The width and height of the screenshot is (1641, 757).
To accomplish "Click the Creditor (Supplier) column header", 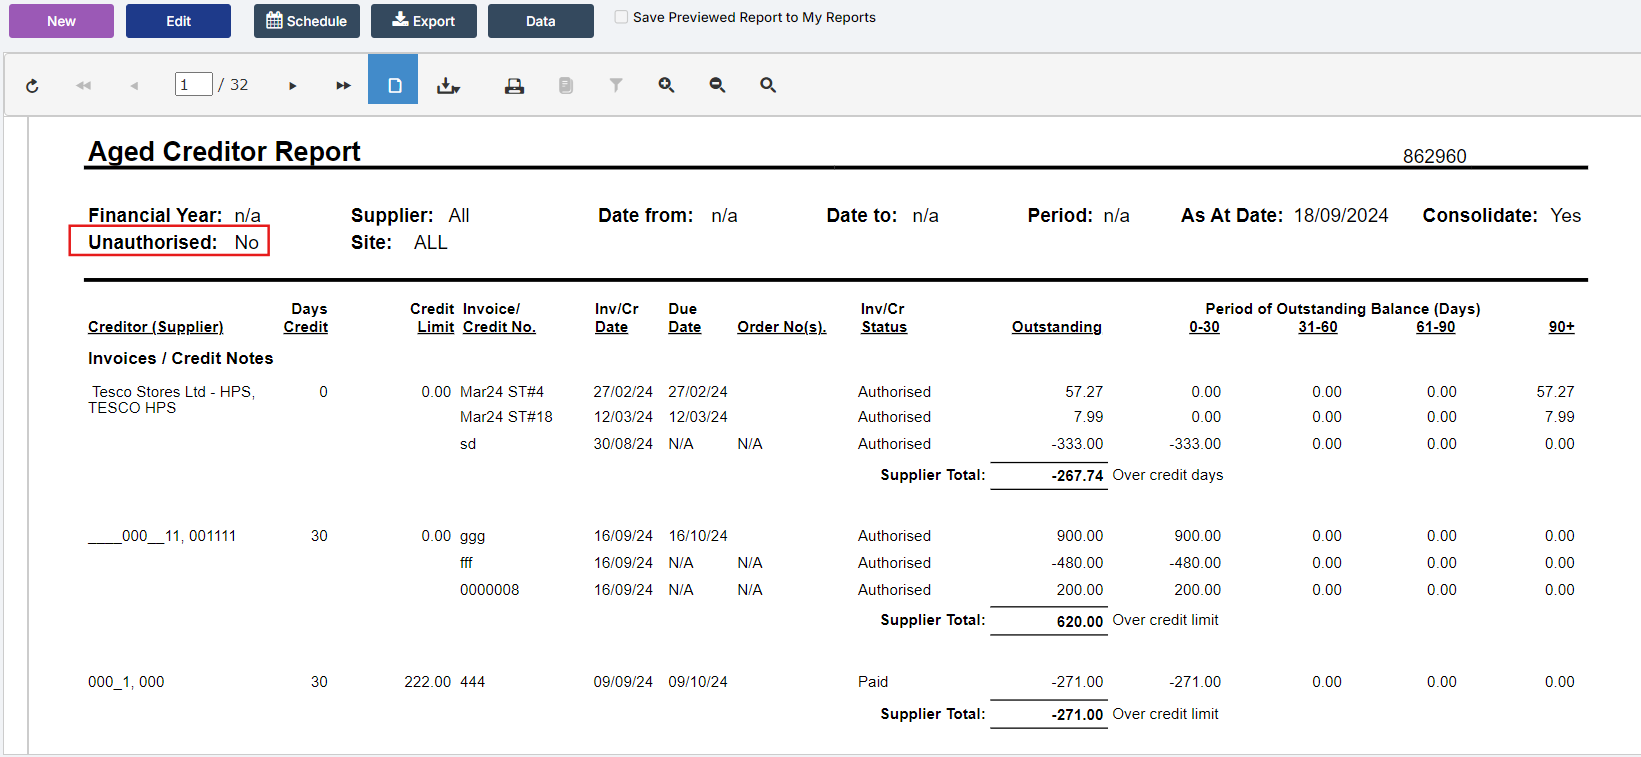I will [x=155, y=327].
